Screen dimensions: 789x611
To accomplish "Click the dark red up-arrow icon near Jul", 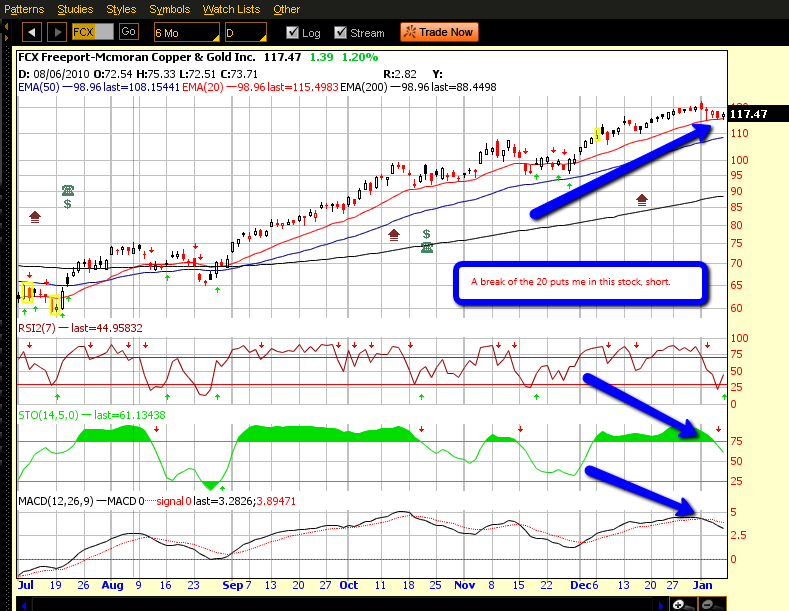I will [x=35, y=217].
